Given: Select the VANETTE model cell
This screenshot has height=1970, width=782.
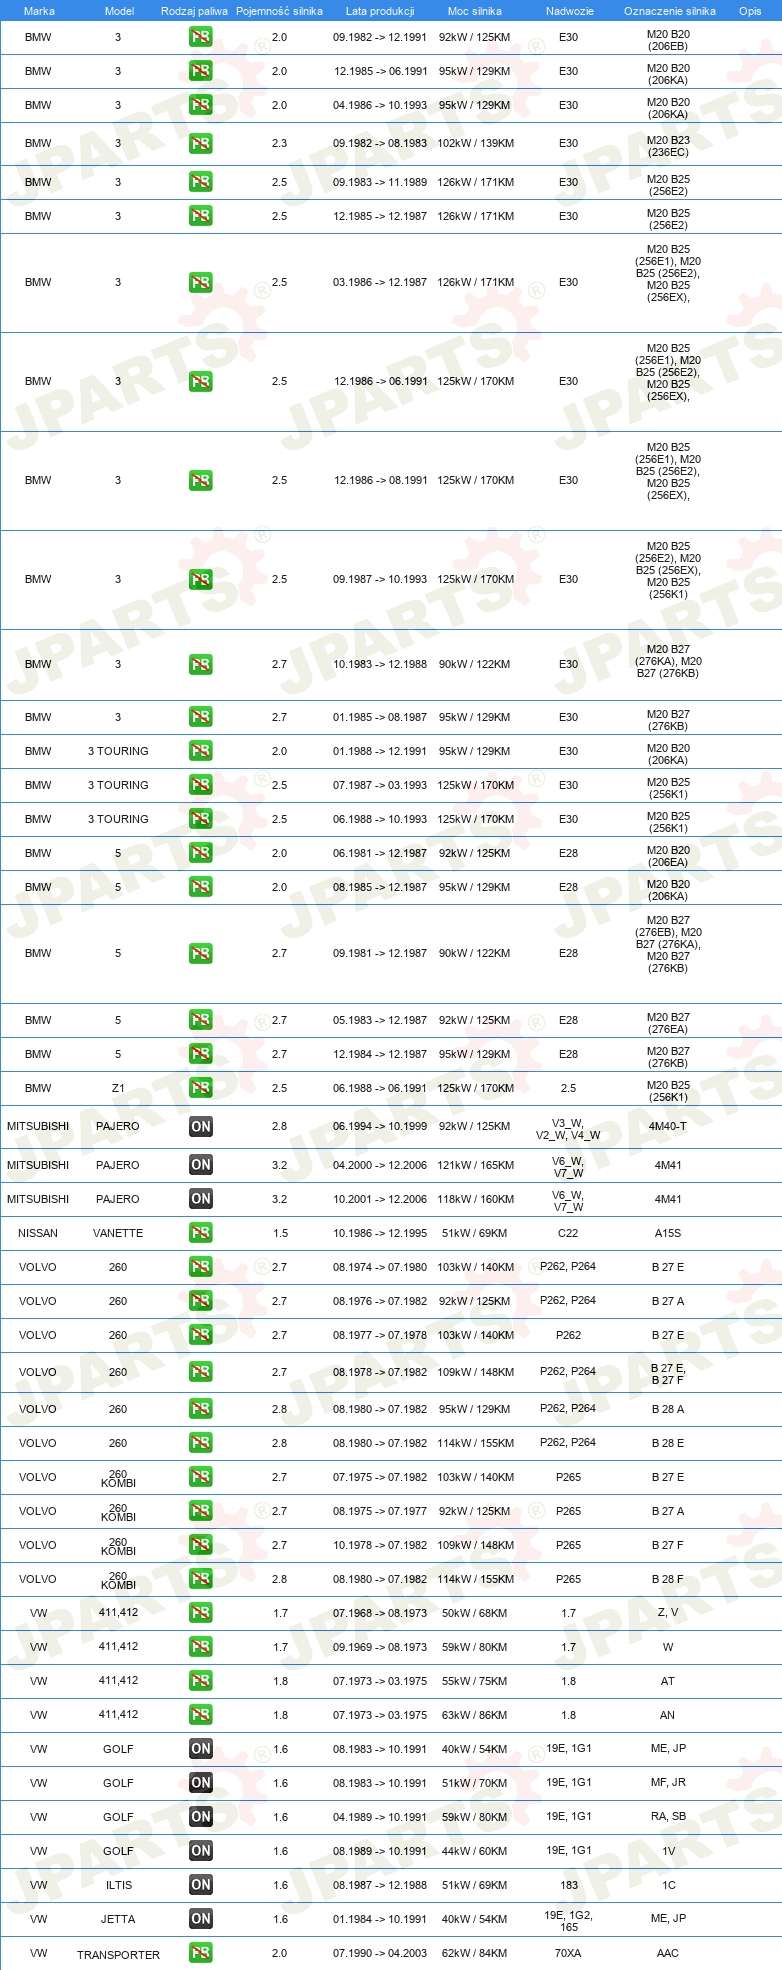Looking at the screenshot, I should [118, 1233].
